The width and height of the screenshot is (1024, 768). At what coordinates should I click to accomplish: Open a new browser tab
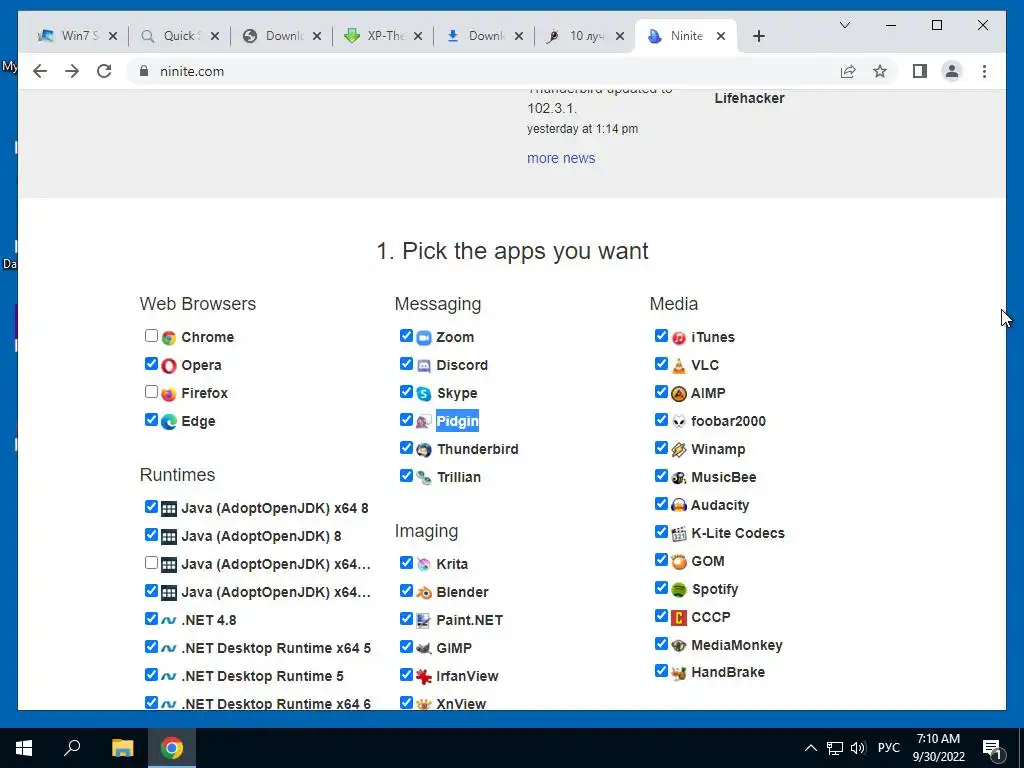[758, 36]
